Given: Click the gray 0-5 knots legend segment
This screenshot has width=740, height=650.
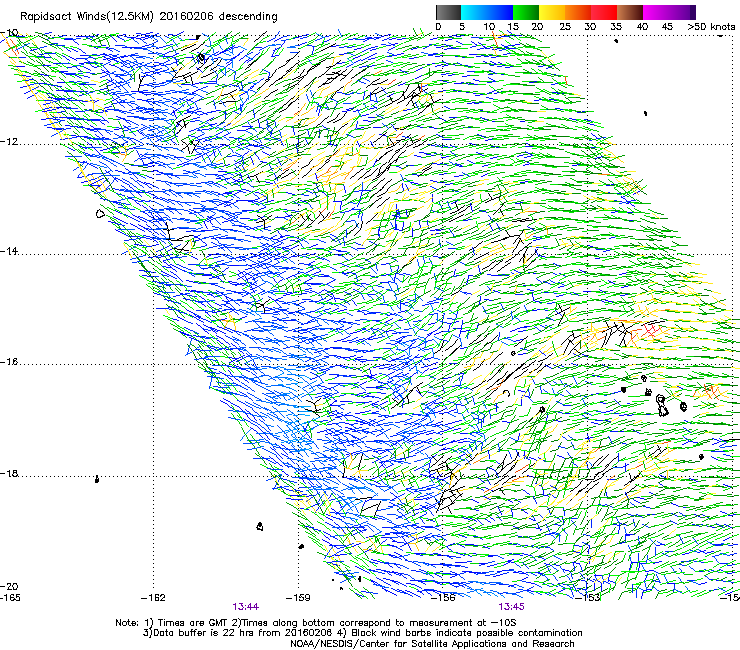Looking at the screenshot, I should click(448, 12).
